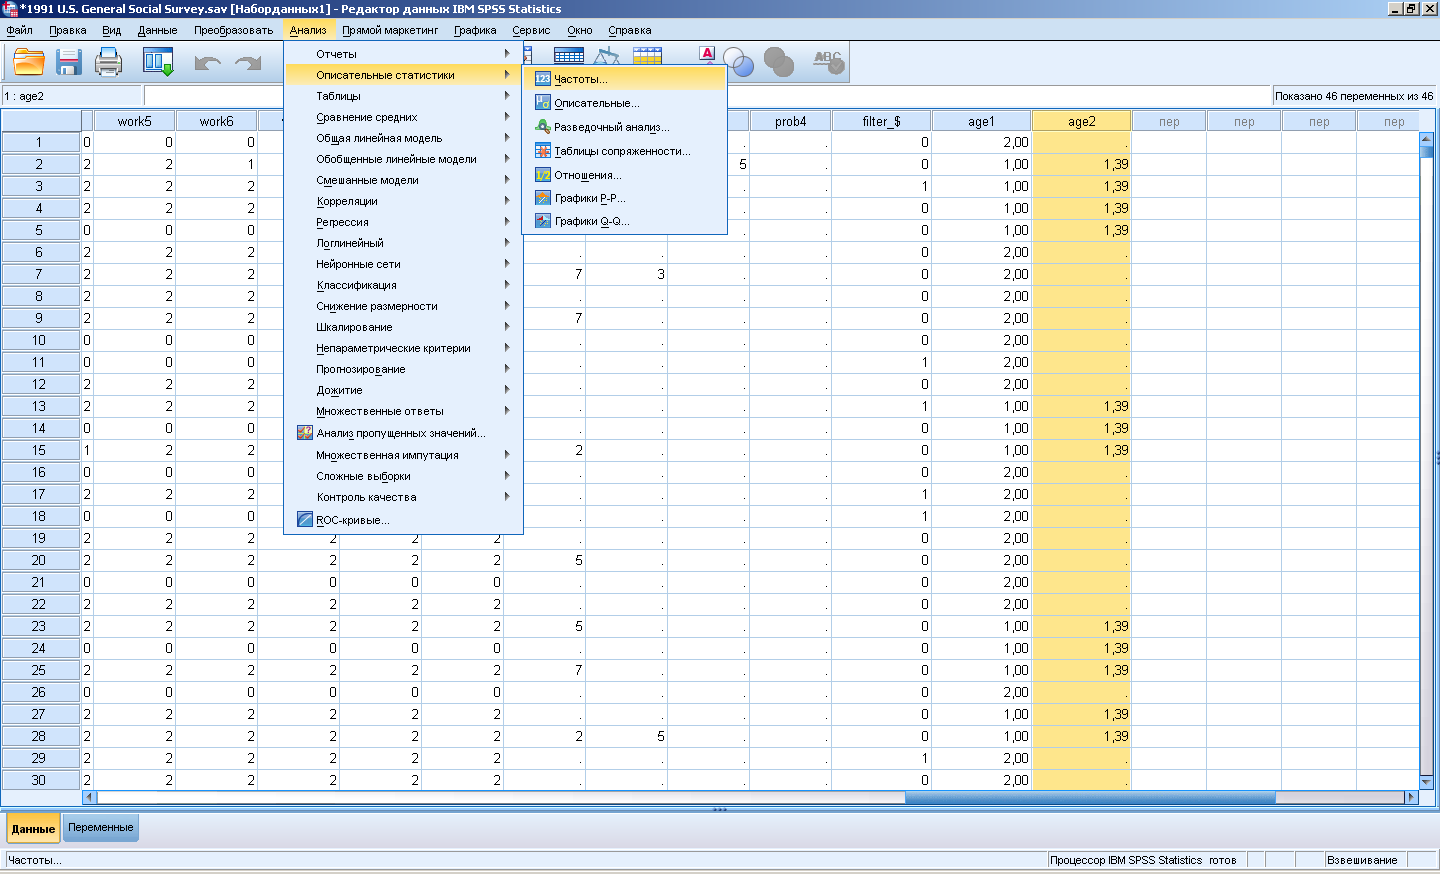This screenshot has width=1440, height=874.
Task: Expand Классификация submenu
Action: (403, 285)
